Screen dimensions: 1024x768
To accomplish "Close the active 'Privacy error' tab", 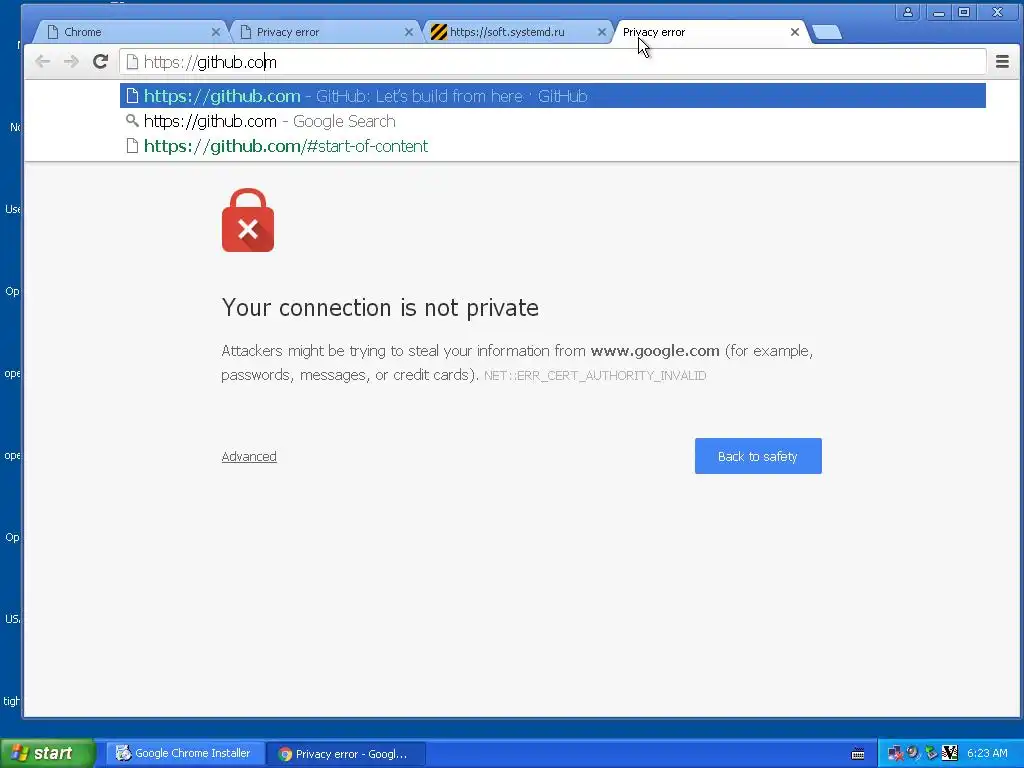I will pyautogui.click(x=795, y=32).
